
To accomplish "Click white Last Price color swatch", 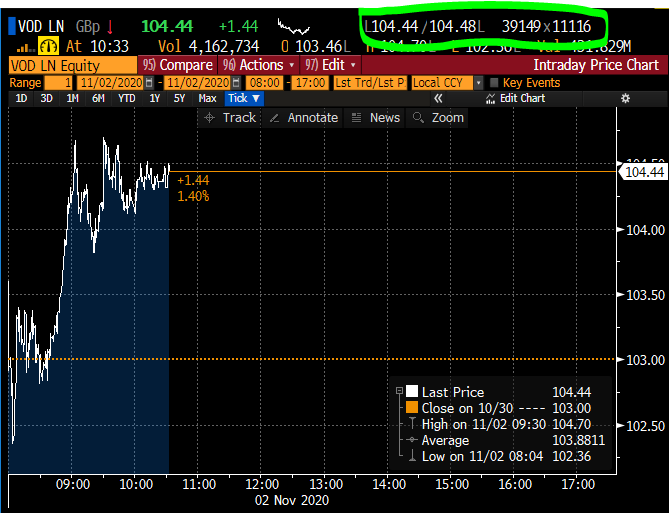I will [412, 391].
